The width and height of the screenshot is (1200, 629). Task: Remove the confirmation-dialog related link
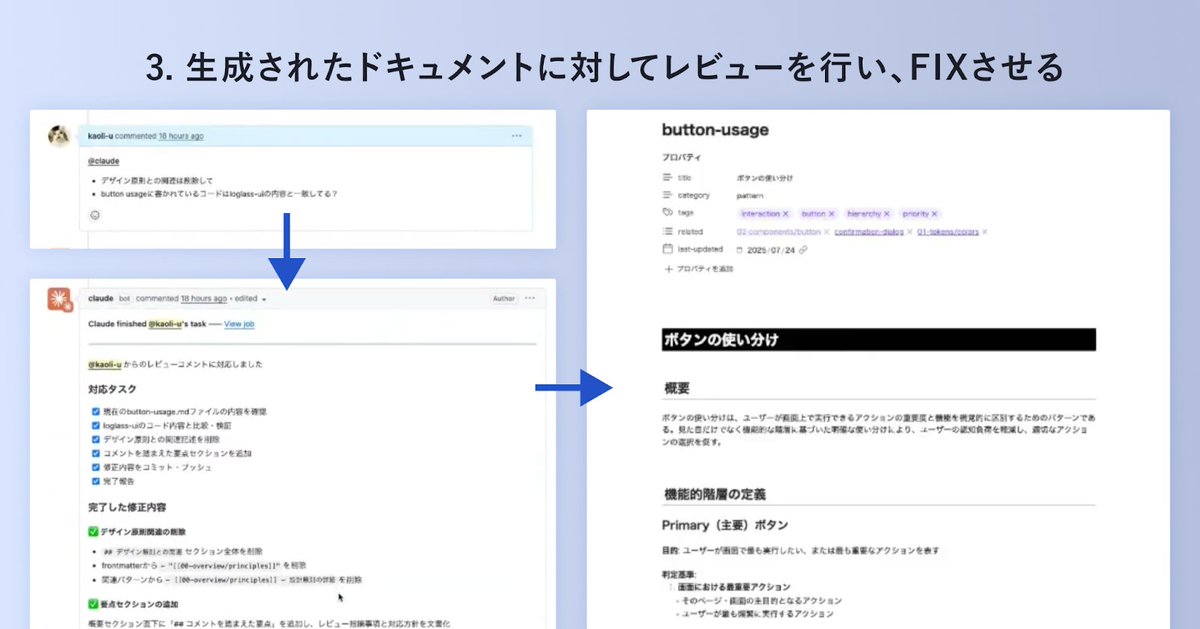tap(910, 232)
